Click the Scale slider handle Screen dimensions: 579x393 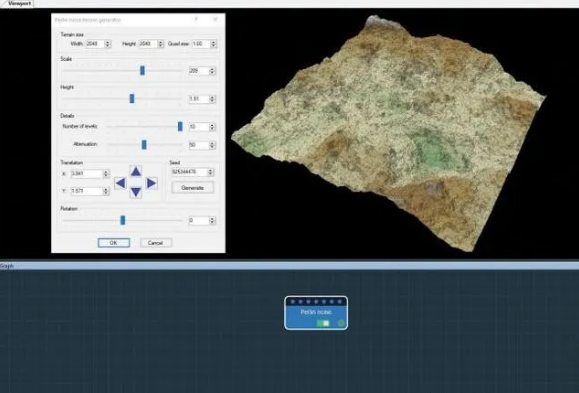coord(142,70)
